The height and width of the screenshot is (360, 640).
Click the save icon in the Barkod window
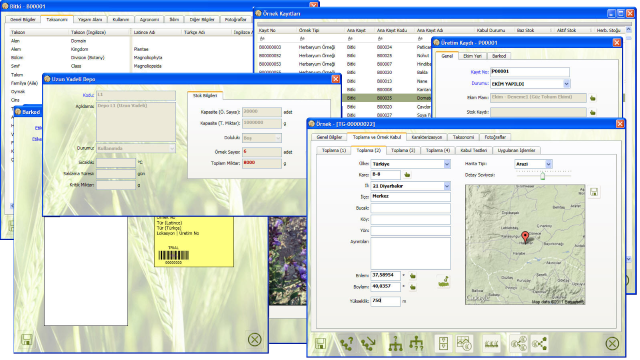tap(27, 340)
